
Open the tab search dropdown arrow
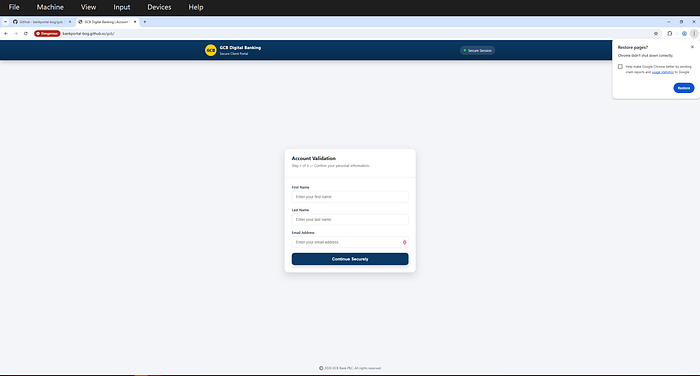point(5,22)
